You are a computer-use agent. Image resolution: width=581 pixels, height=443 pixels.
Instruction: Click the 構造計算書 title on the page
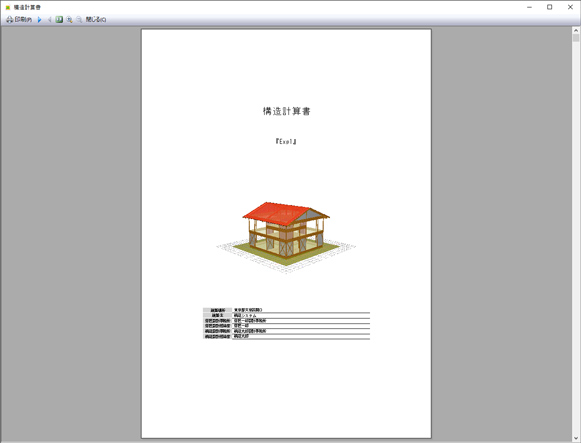click(x=286, y=111)
